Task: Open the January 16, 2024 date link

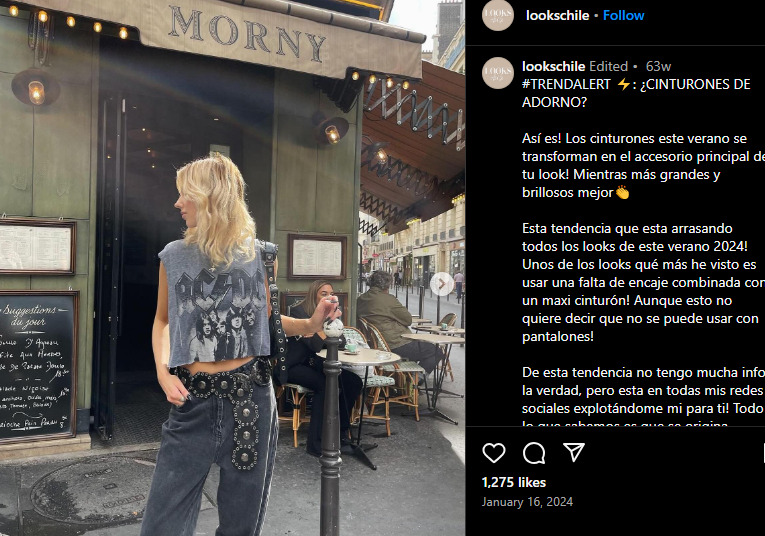Action: tap(527, 502)
